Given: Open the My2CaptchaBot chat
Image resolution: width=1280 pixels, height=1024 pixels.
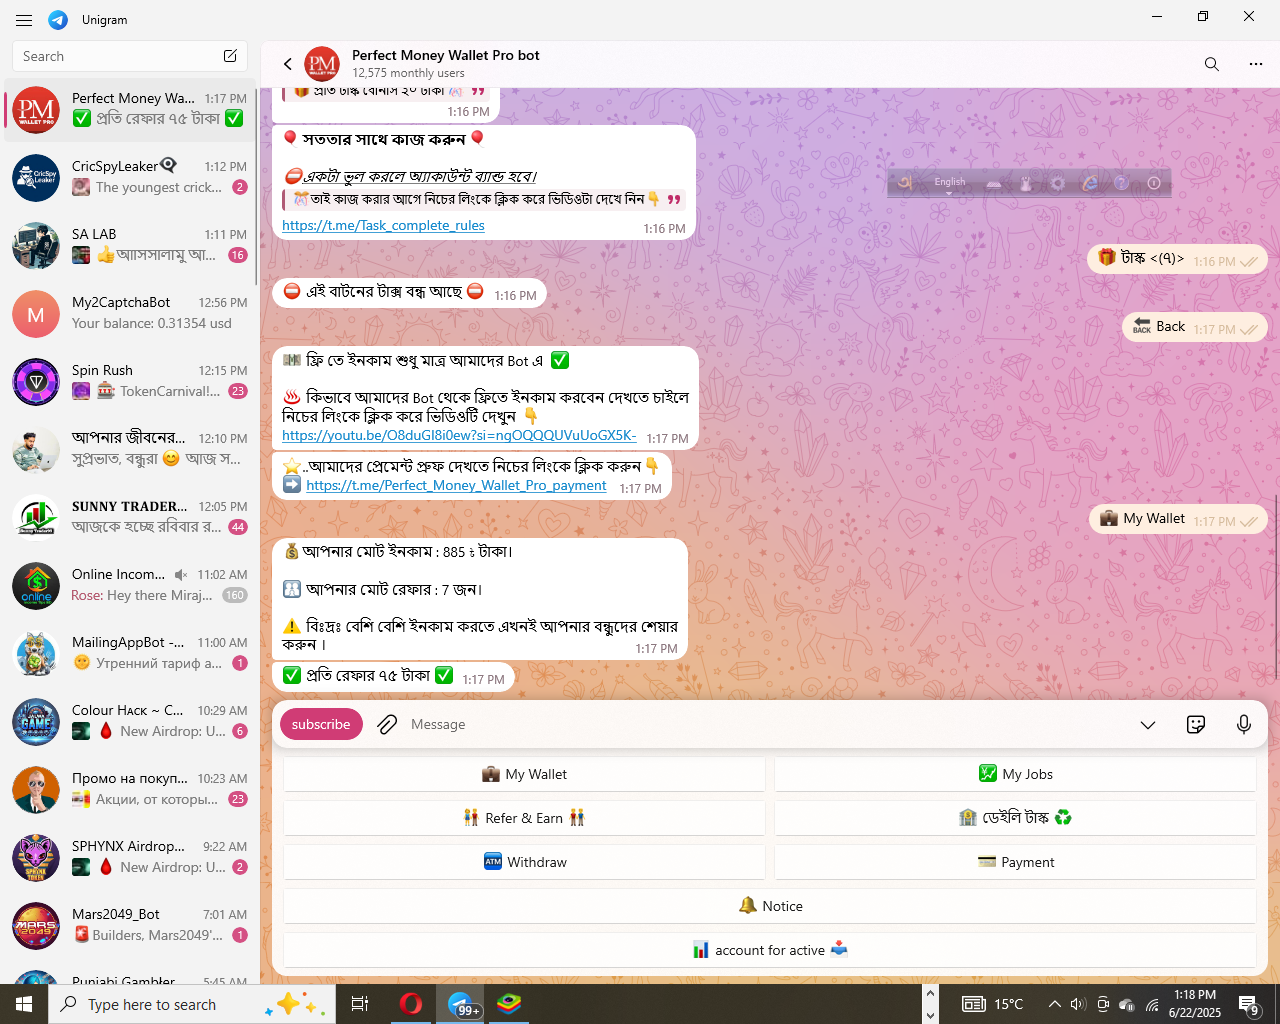Looking at the screenshot, I should (x=129, y=314).
